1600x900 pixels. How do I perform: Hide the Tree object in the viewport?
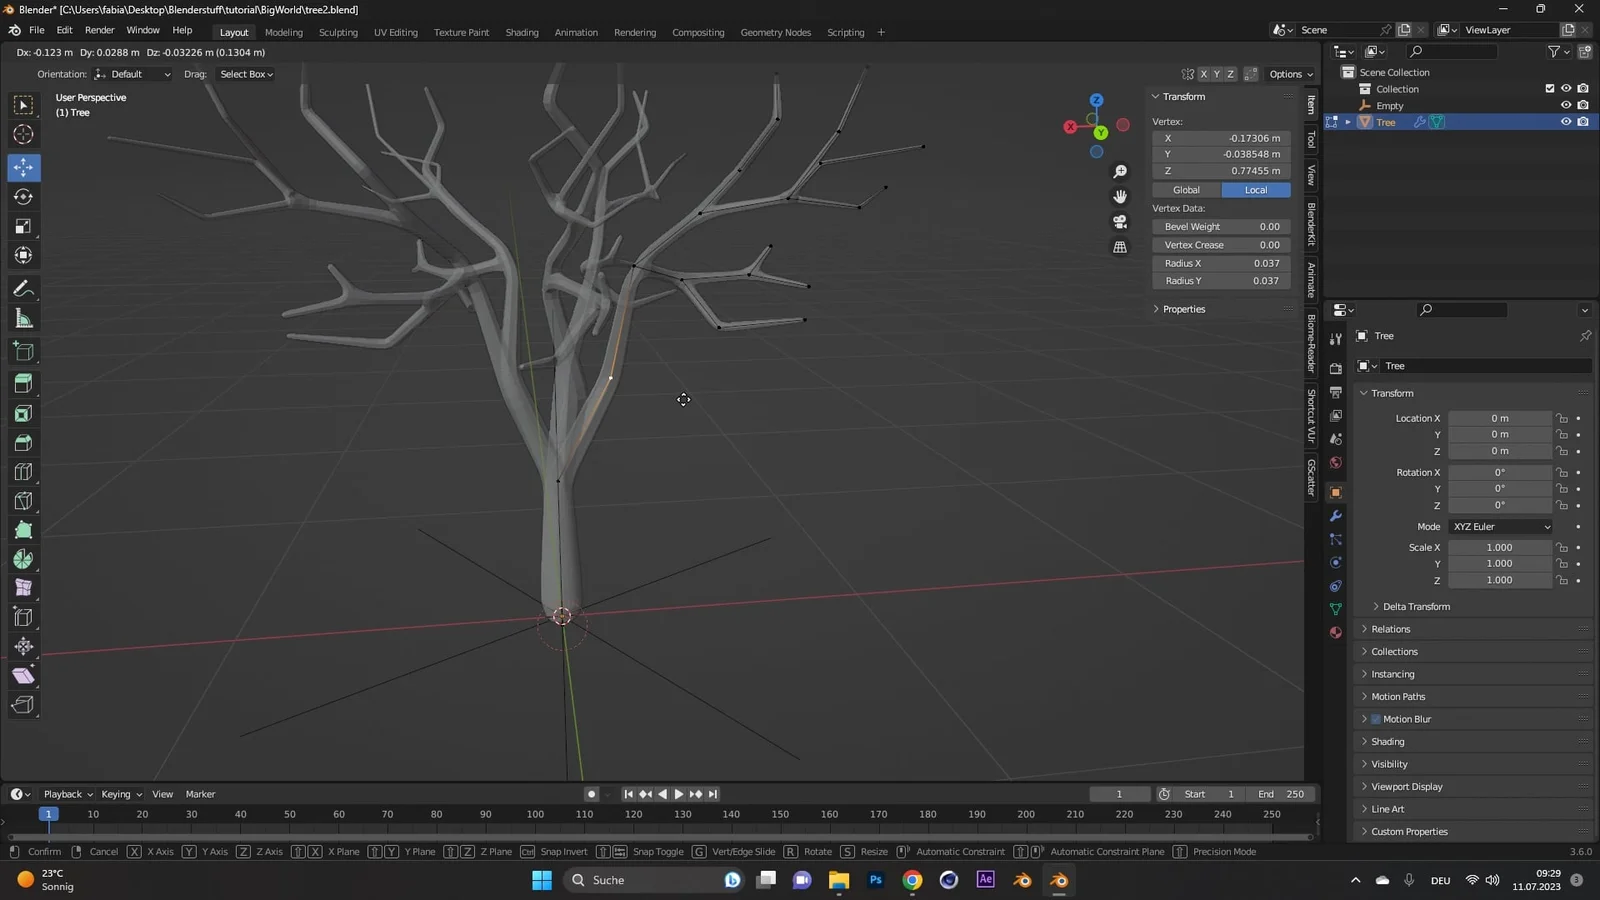1566,121
